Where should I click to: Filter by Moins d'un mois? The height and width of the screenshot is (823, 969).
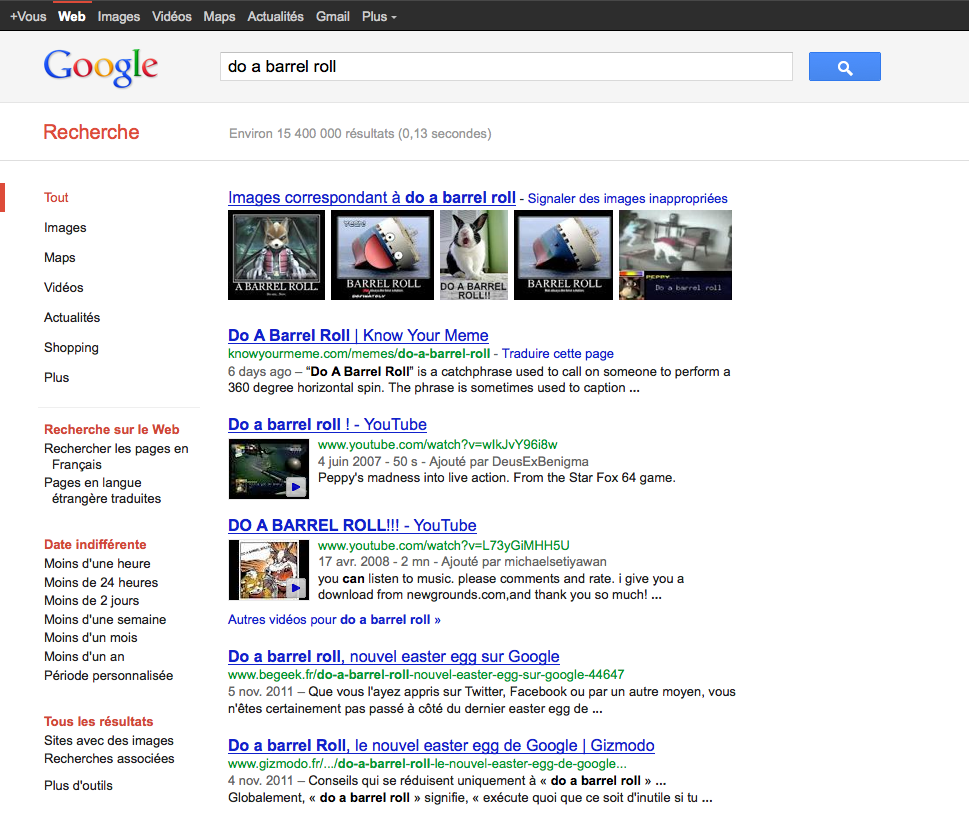tap(91, 638)
